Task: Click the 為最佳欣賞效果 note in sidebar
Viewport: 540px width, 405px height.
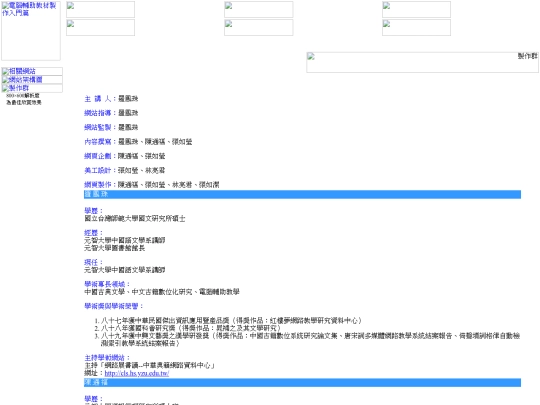Action: (24, 102)
